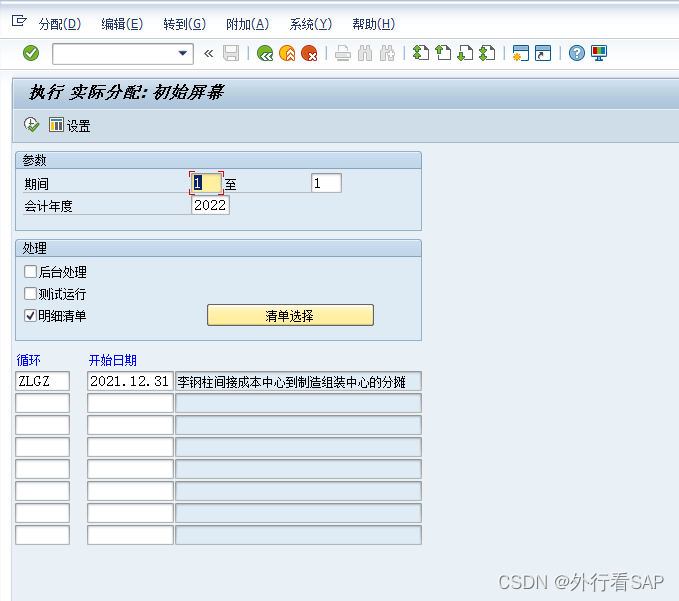Click the Find Next binoculars icon

click(x=387, y=53)
